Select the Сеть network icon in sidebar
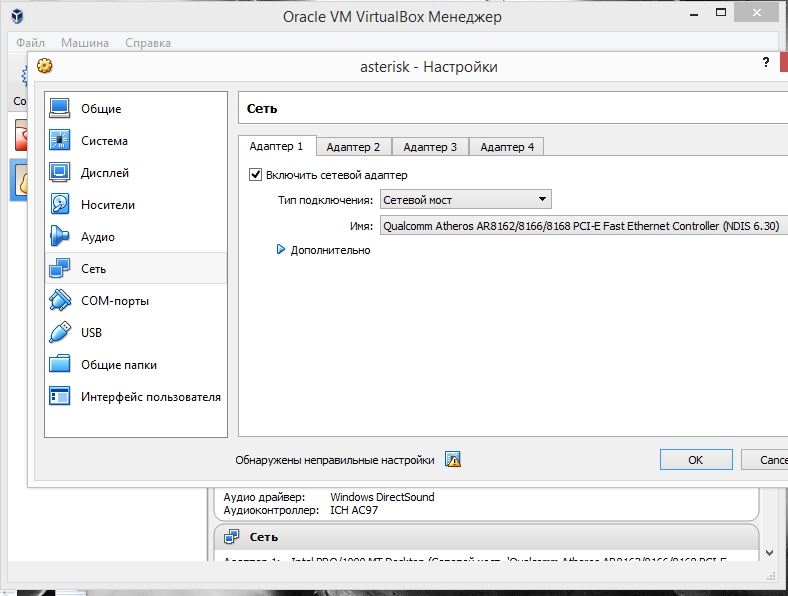This screenshot has width=788, height=596. [60, 268]
